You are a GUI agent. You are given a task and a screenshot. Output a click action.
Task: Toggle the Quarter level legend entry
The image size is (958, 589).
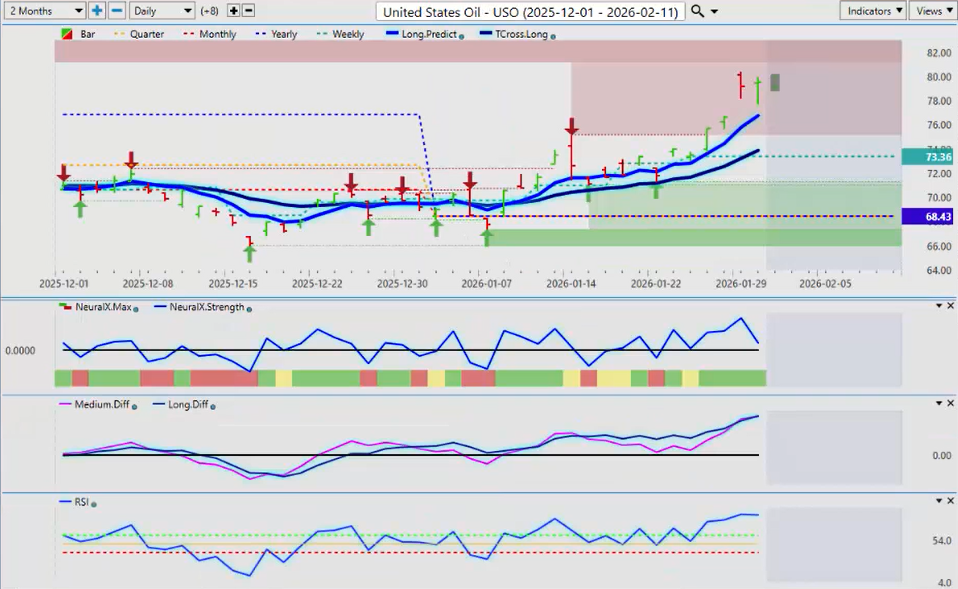139,34
